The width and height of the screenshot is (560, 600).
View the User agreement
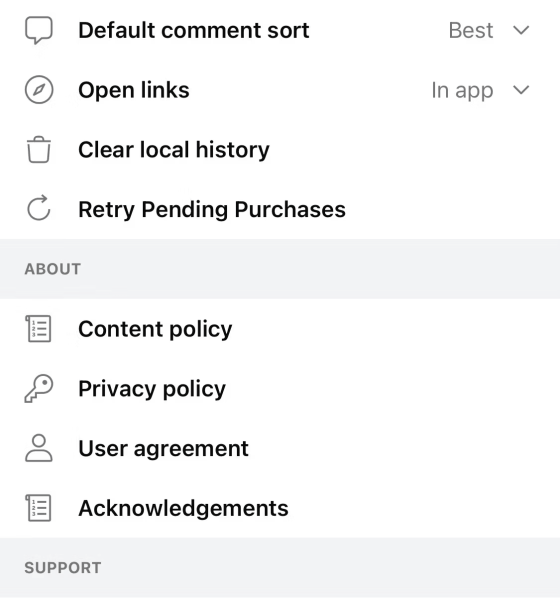point(280,448)
